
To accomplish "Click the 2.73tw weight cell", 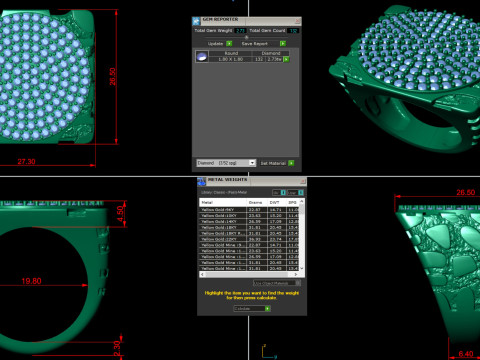I will (274, 59).
